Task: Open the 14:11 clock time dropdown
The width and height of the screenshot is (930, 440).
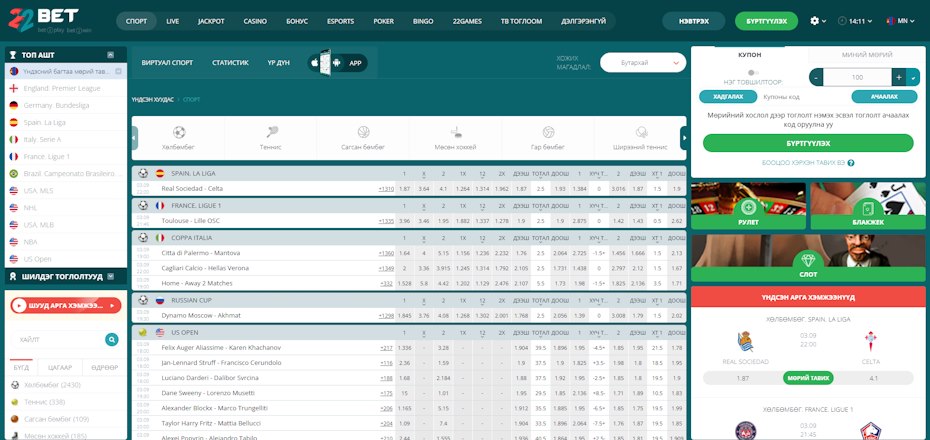Action: point(855,21)
